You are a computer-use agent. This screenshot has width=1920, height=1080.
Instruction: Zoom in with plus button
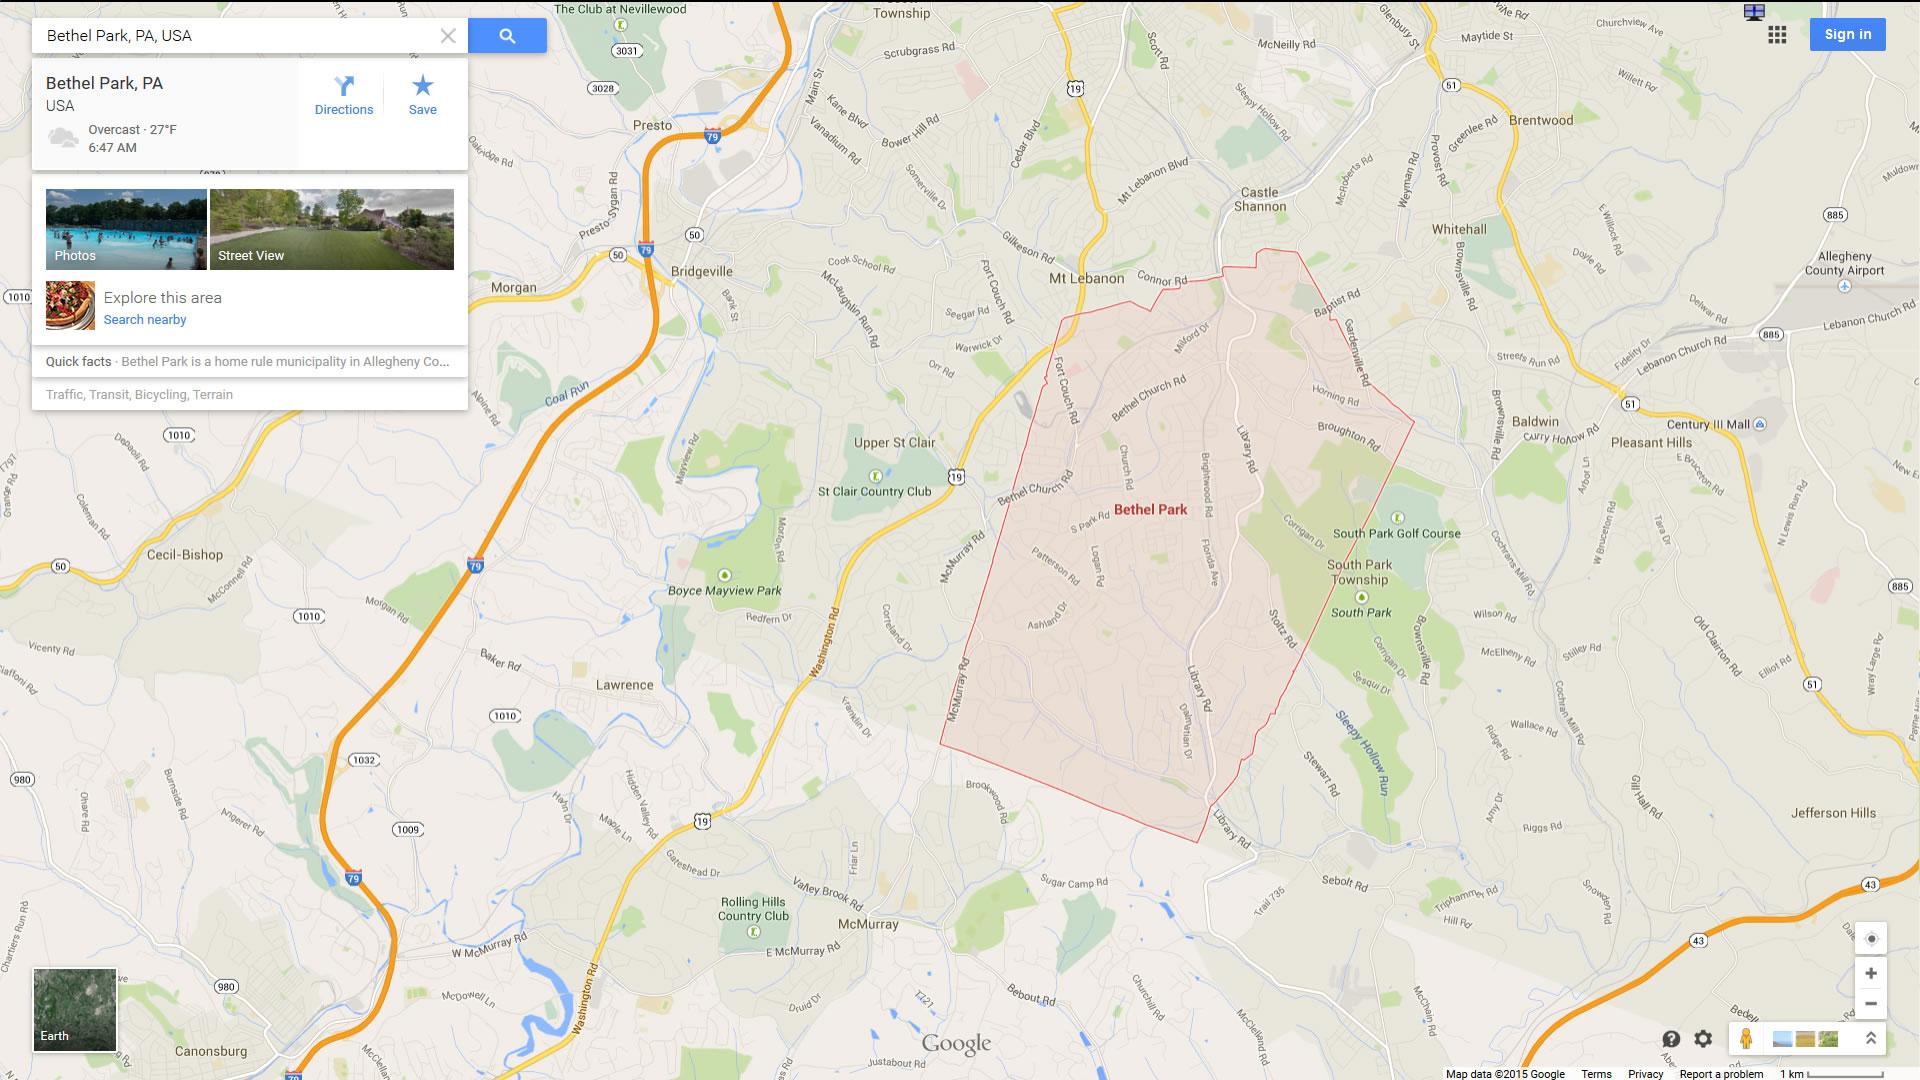pos(1871,973)
